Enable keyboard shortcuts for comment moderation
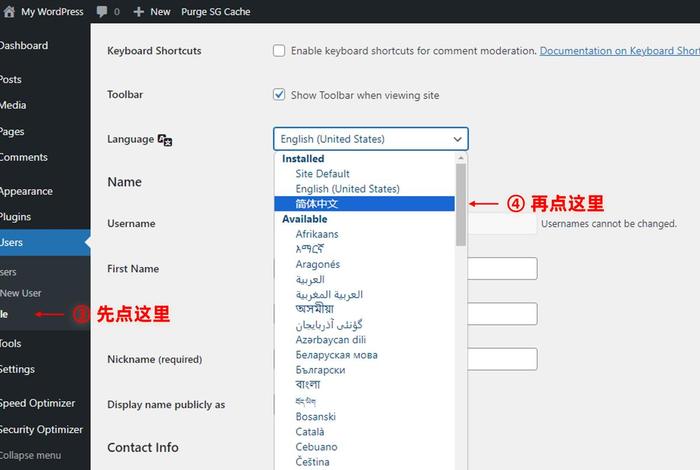This screenshot has width=700, height=470. point(279,51)
